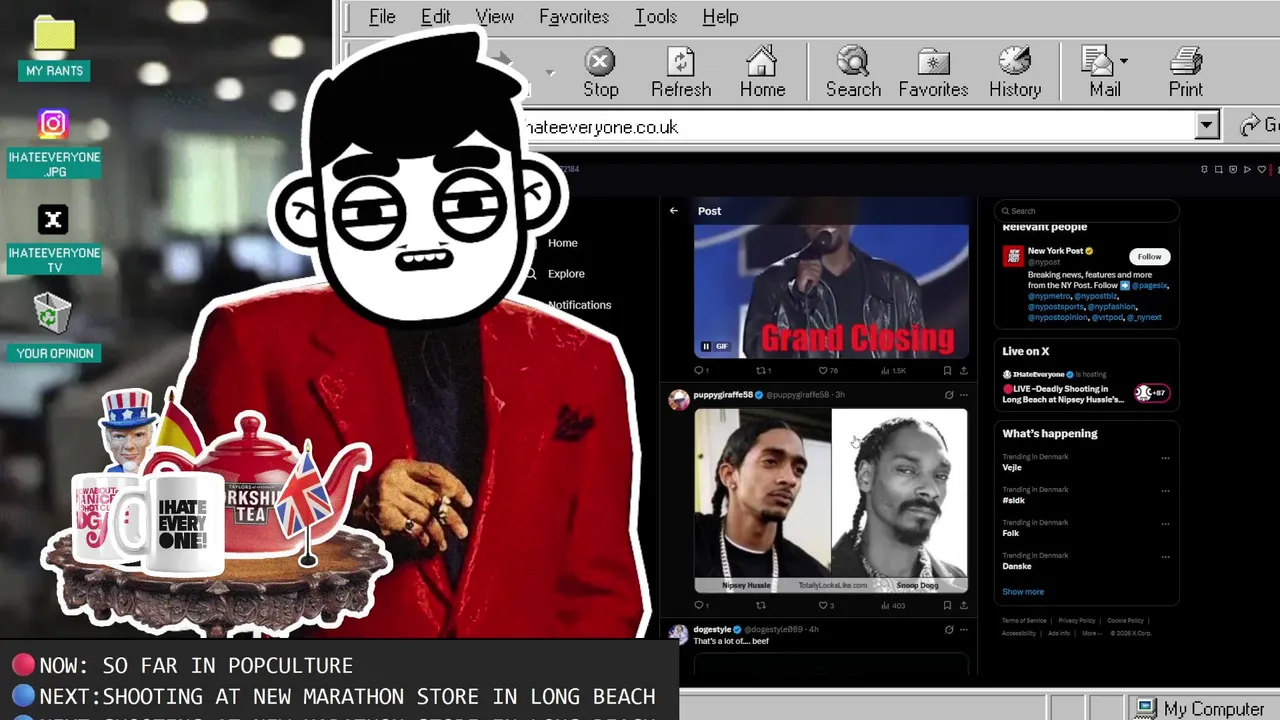Screen dimensions: 1280x720
Task: Follow New York Post
Action: [1150, 257]
